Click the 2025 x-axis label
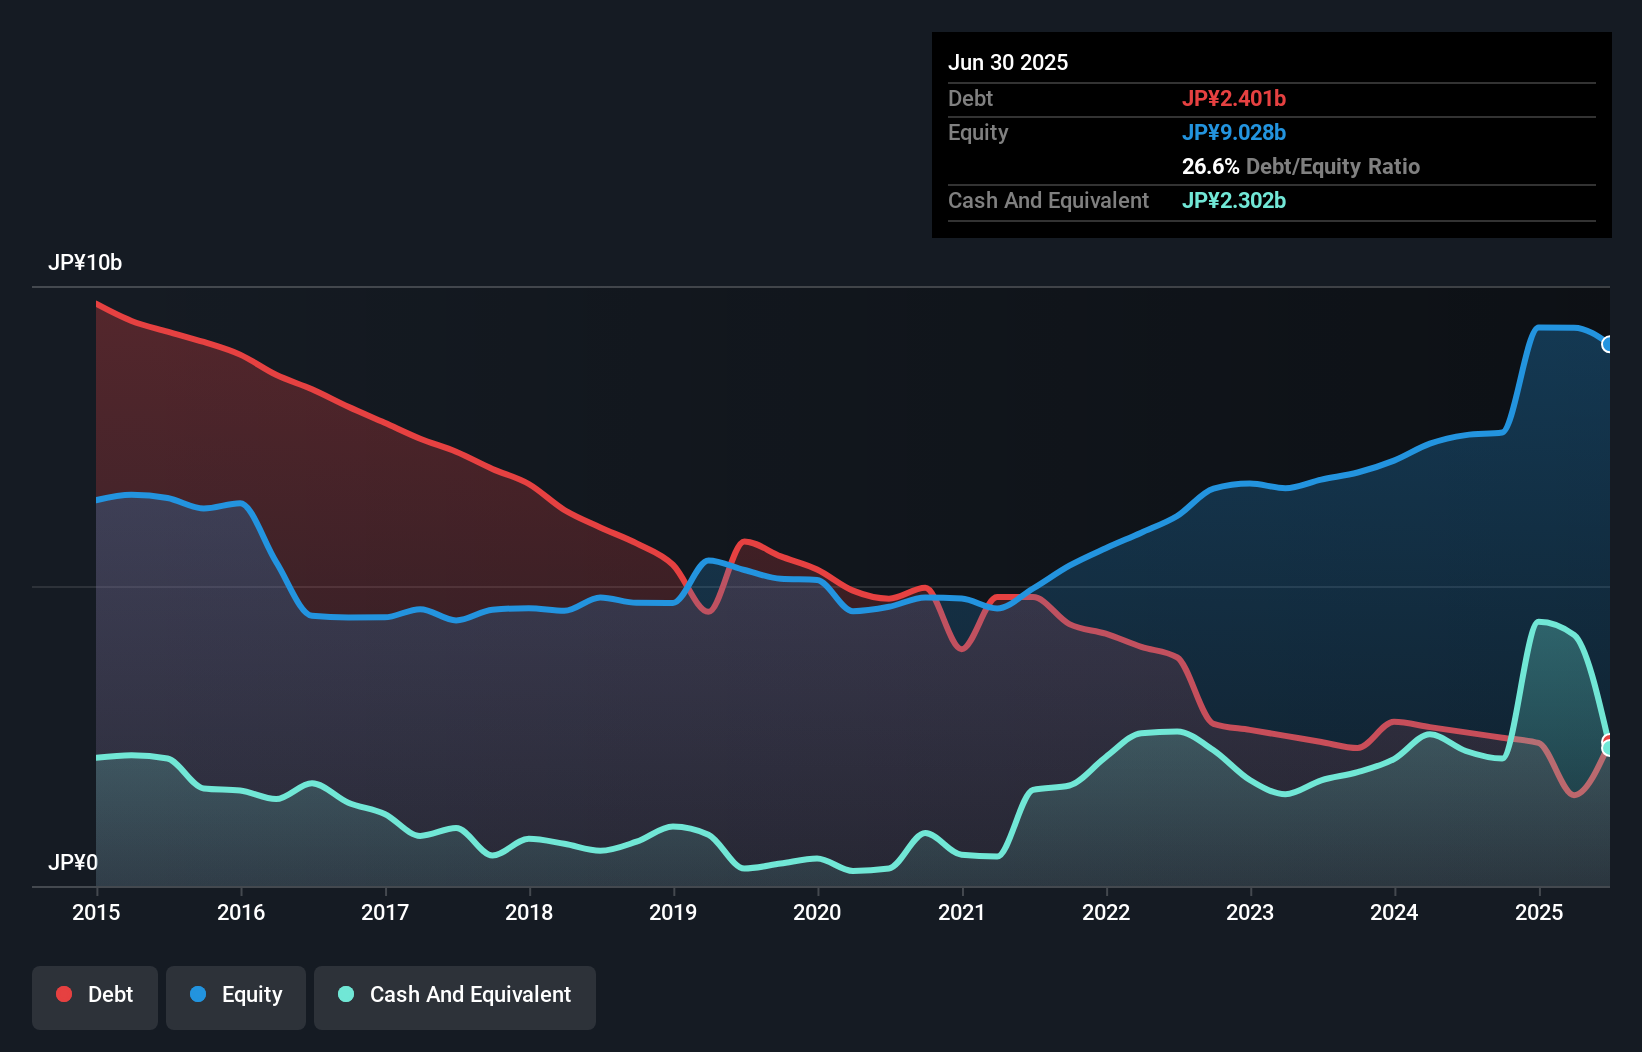This screenshot has height=1052, width=1642. [1539, 912]
